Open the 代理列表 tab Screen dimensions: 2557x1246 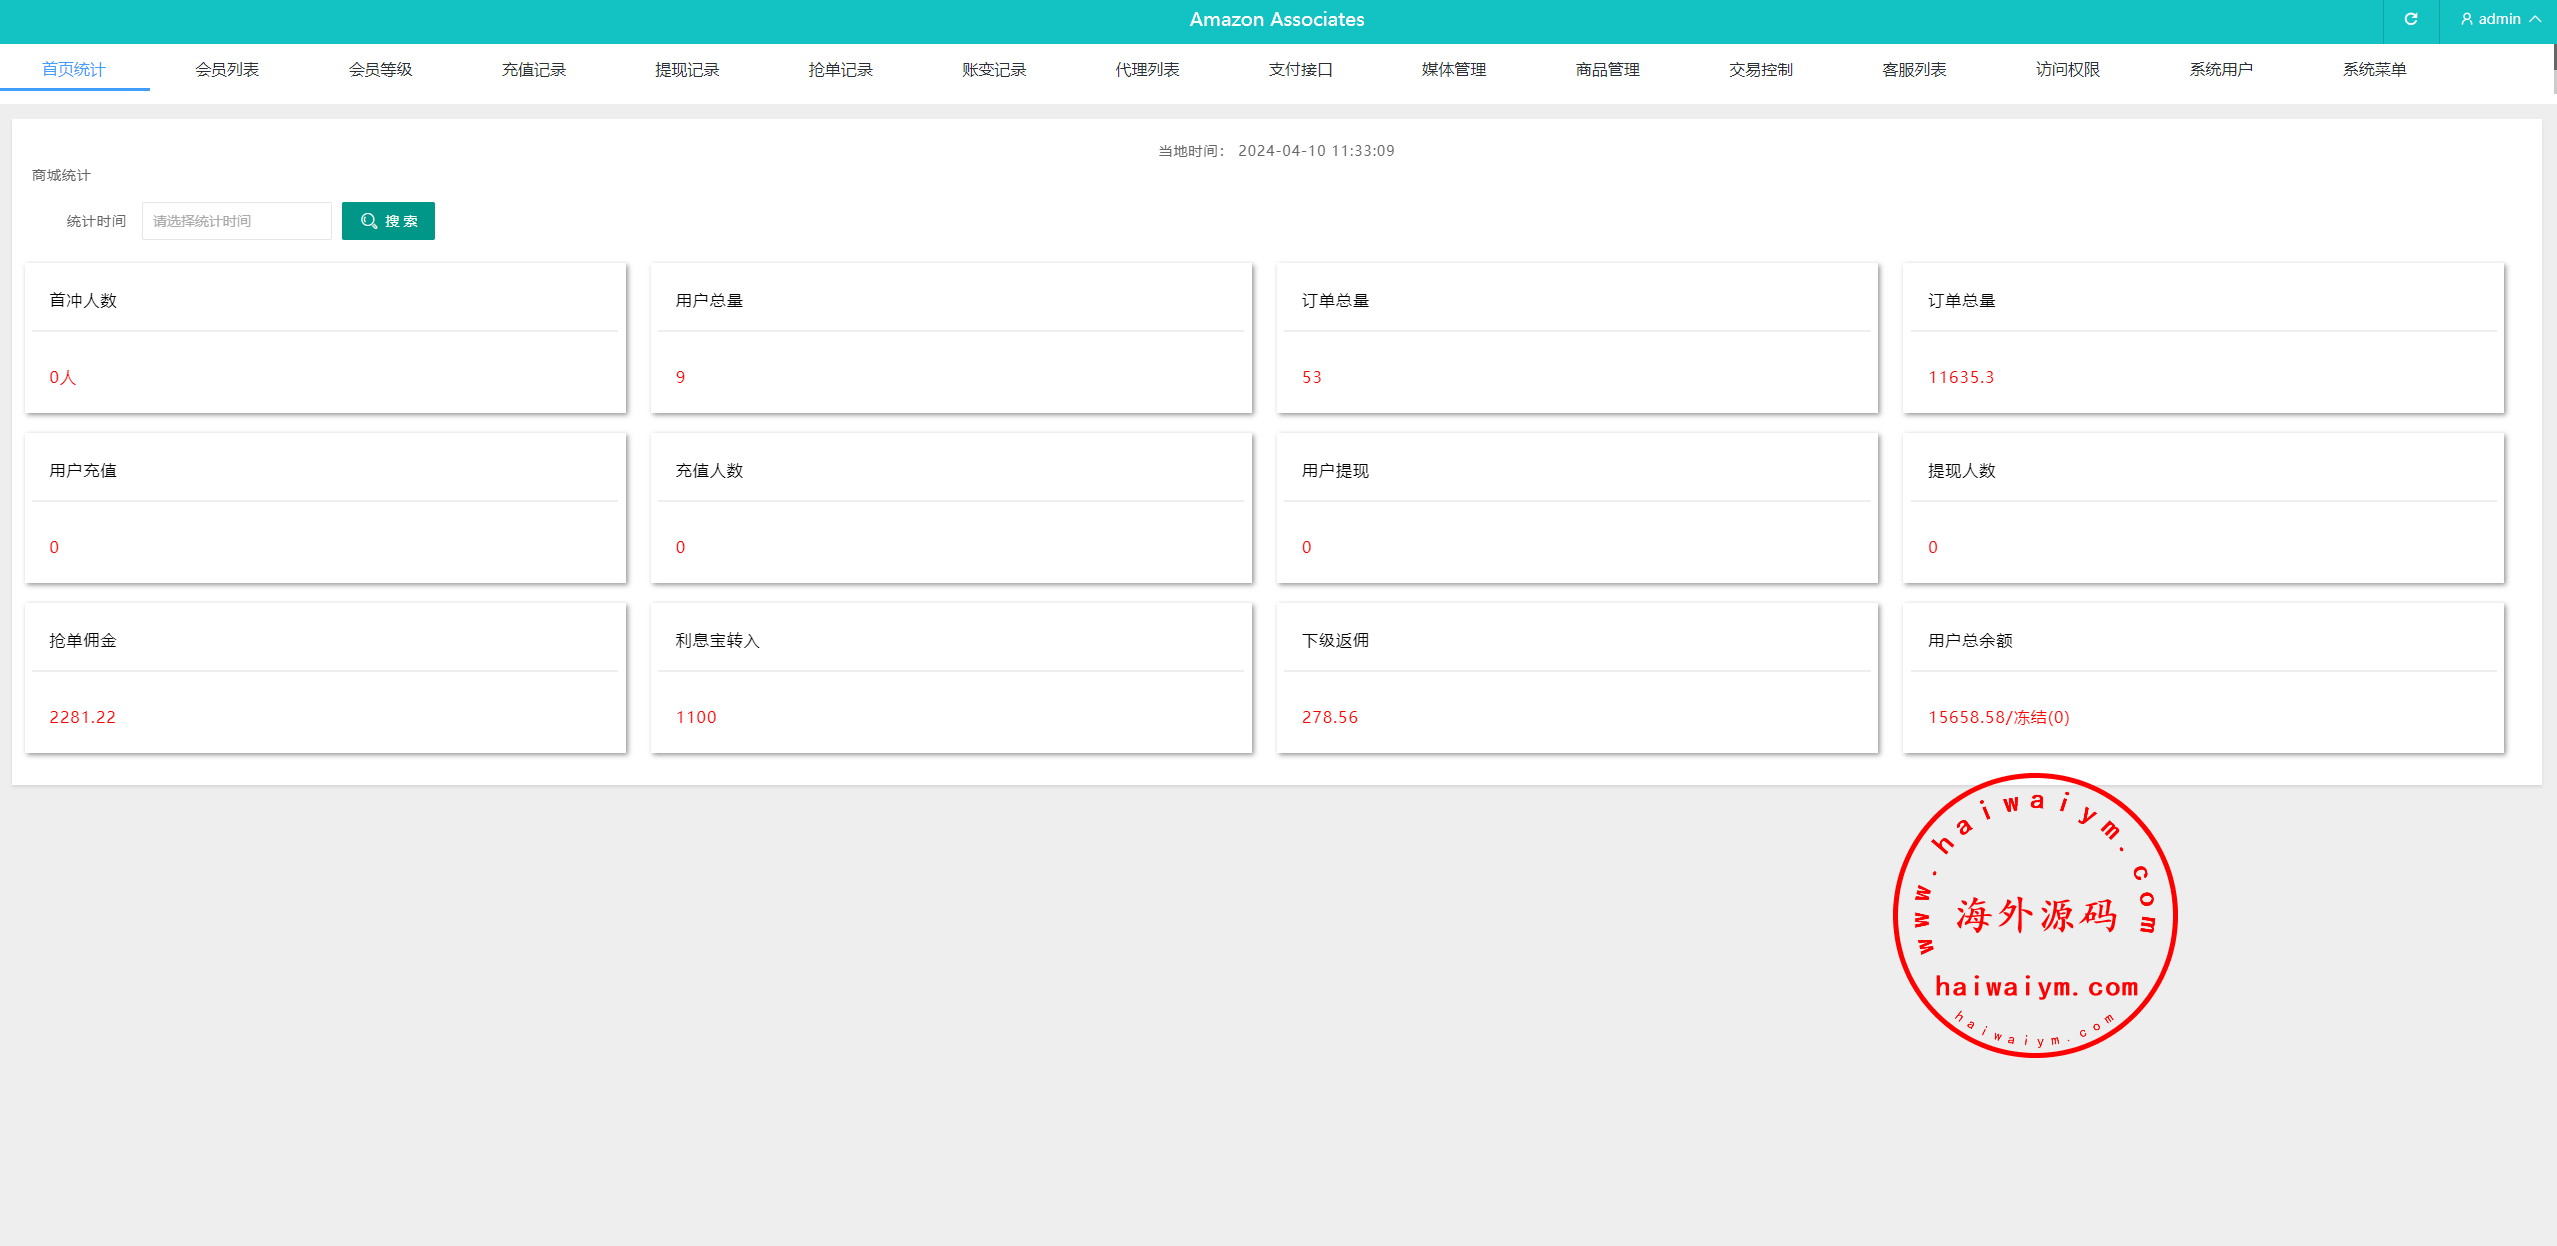point(1147,69)
